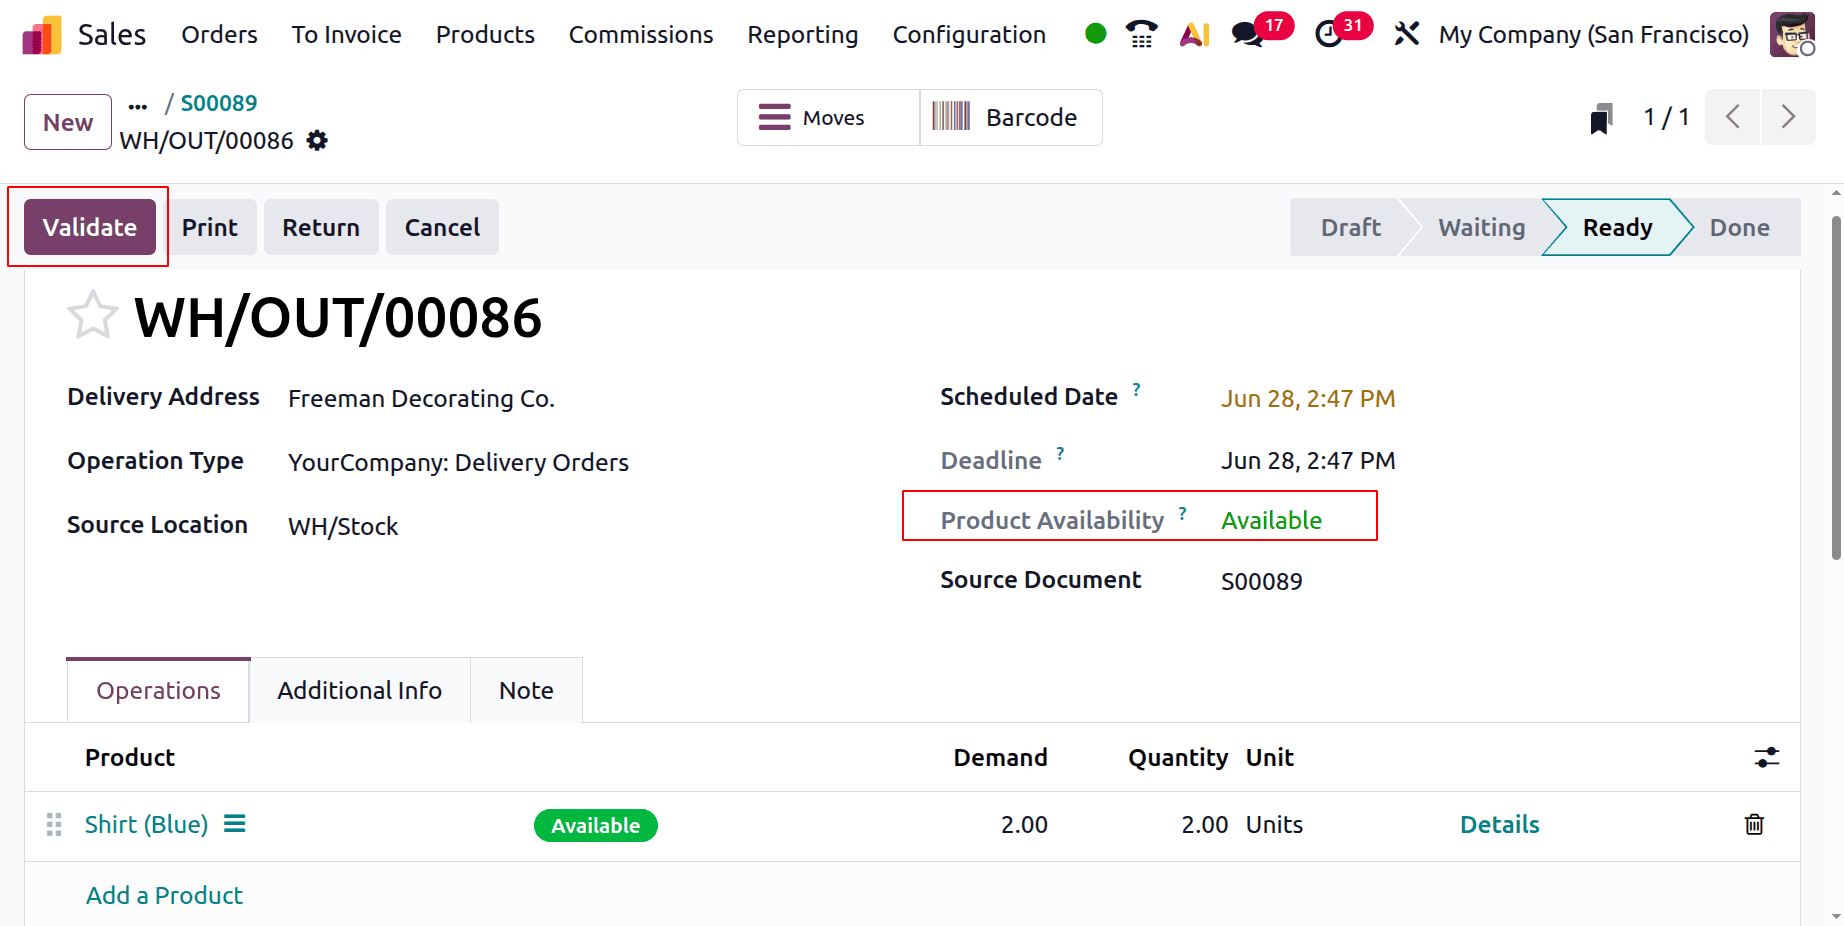Open Shirt (Blue) detailed operations list icon
This screenshot has height=926, width=1844.
[234, 824]
